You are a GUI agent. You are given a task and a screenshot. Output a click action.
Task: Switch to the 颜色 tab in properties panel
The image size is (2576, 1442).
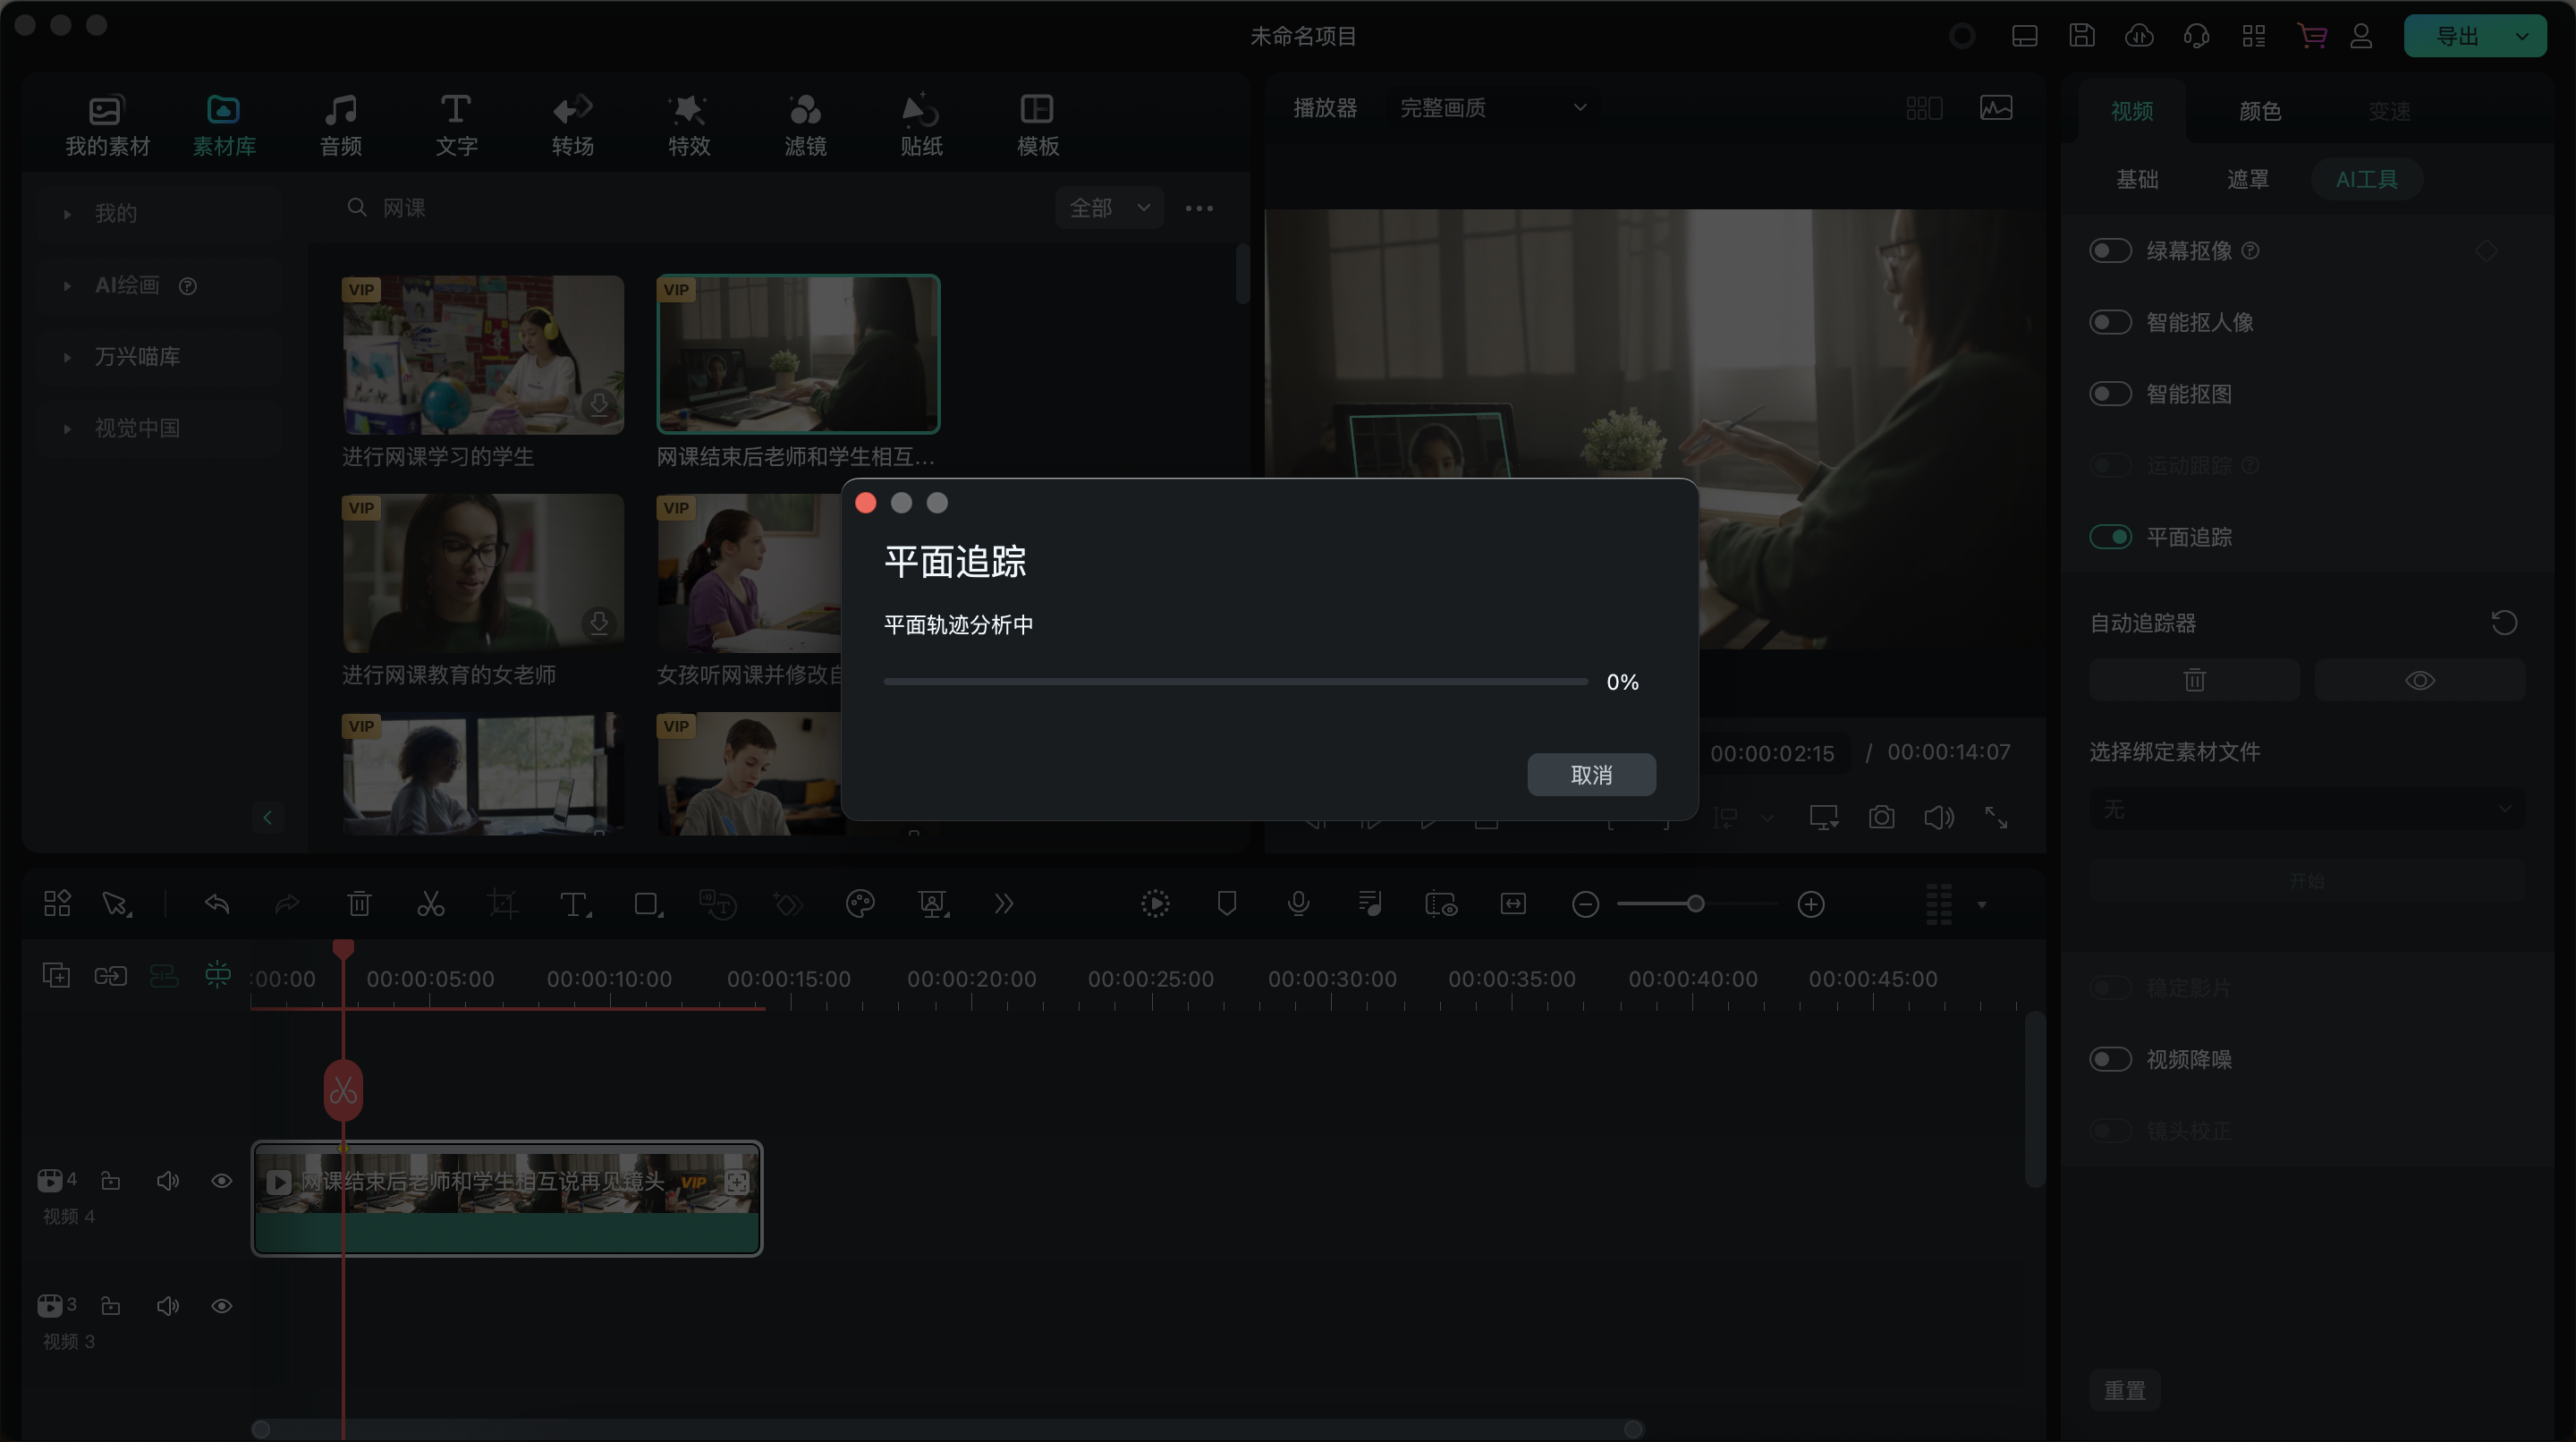[2259, 111]
